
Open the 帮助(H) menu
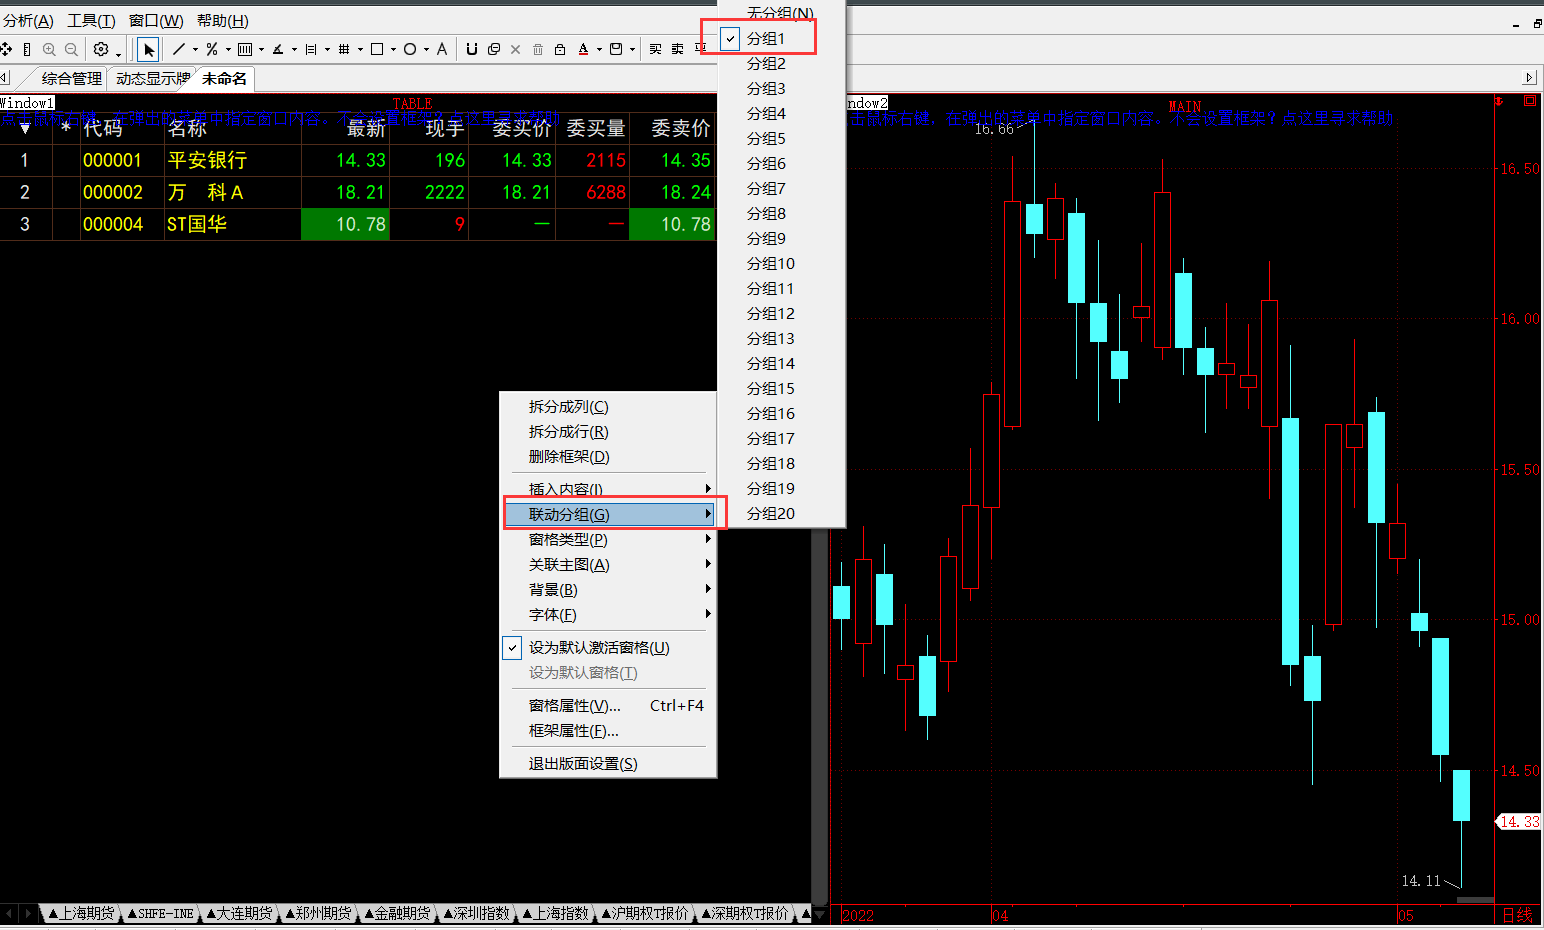pyautogui.click(x=223, y=20)
